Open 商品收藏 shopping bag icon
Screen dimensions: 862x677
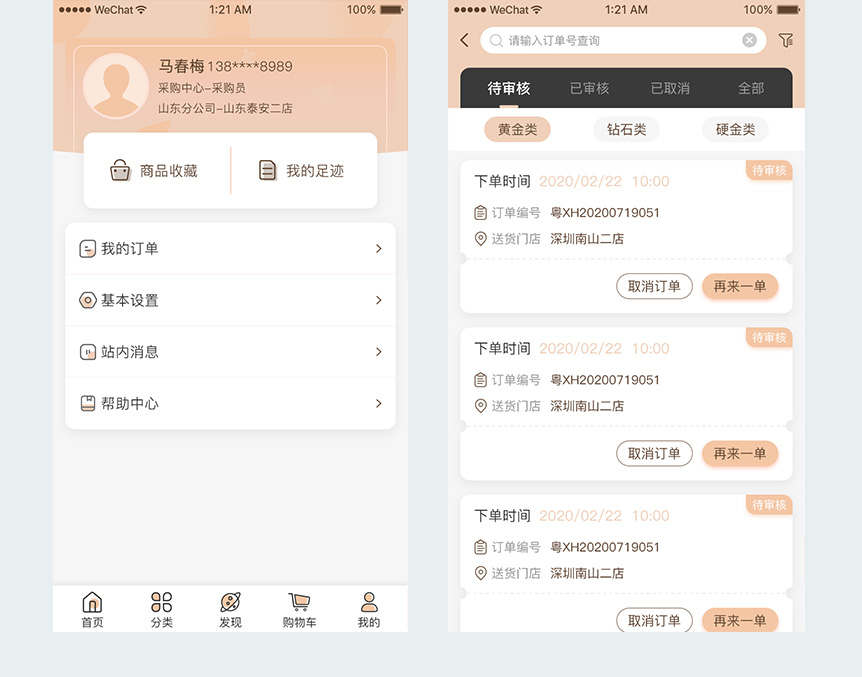pos(120,170)
